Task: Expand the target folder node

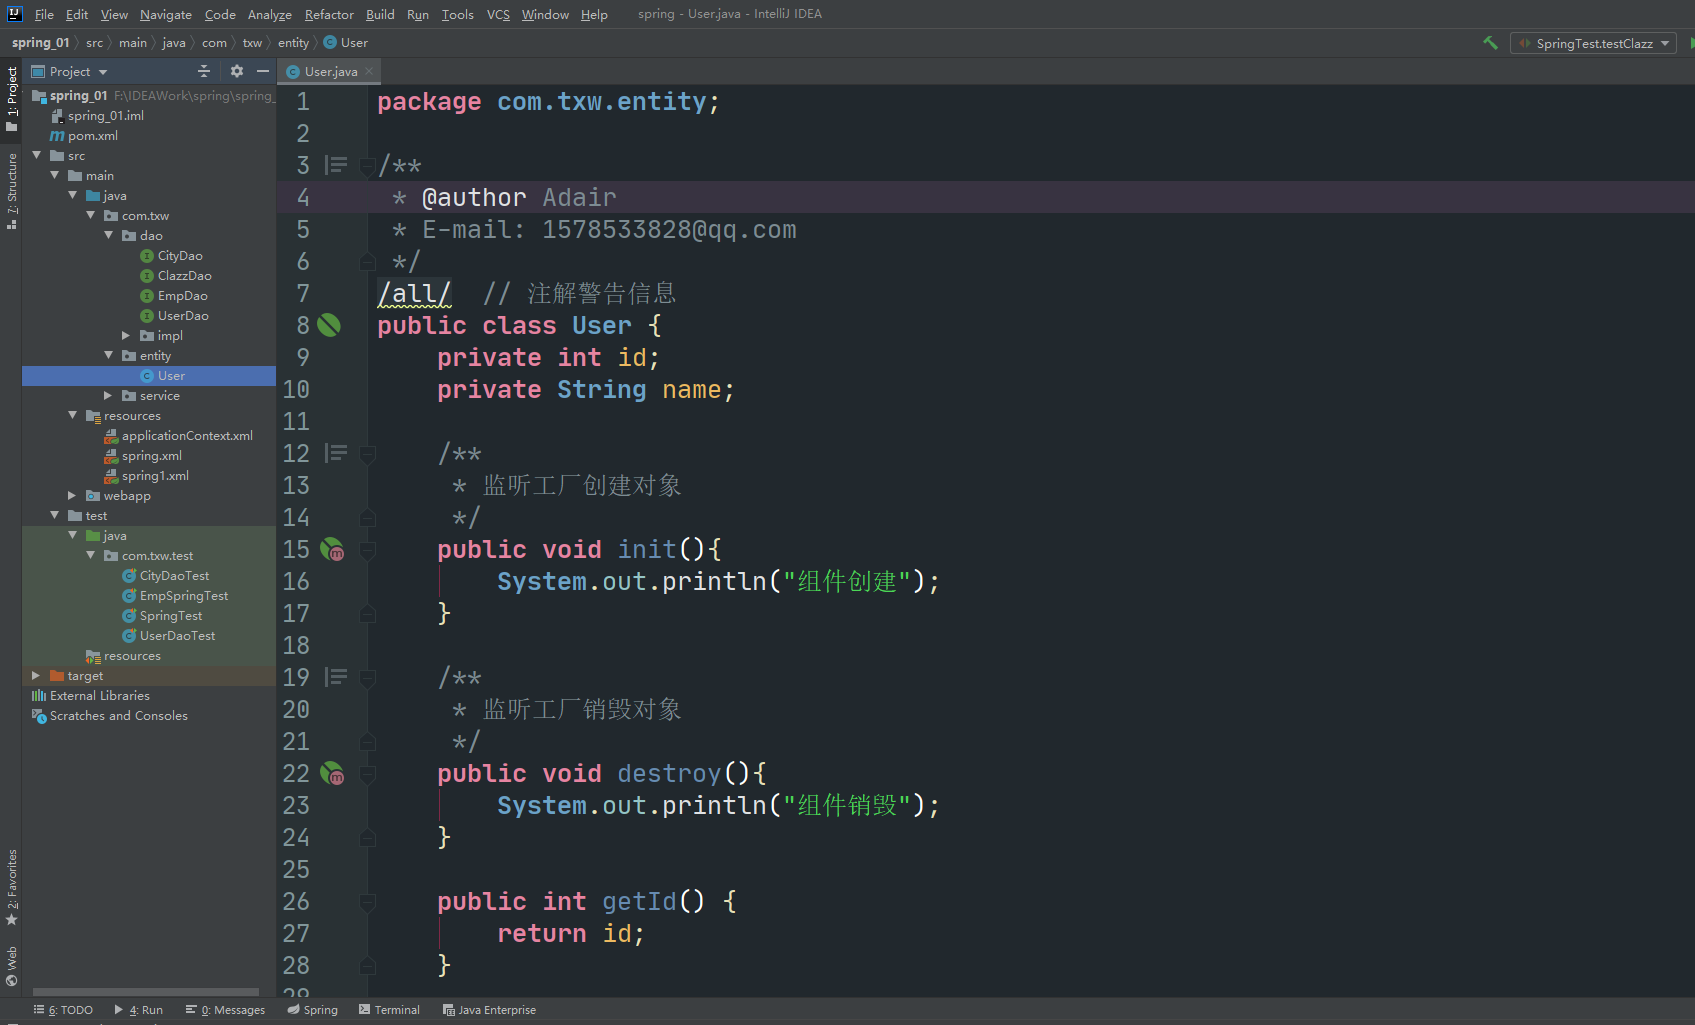Action: pos(37,675)
